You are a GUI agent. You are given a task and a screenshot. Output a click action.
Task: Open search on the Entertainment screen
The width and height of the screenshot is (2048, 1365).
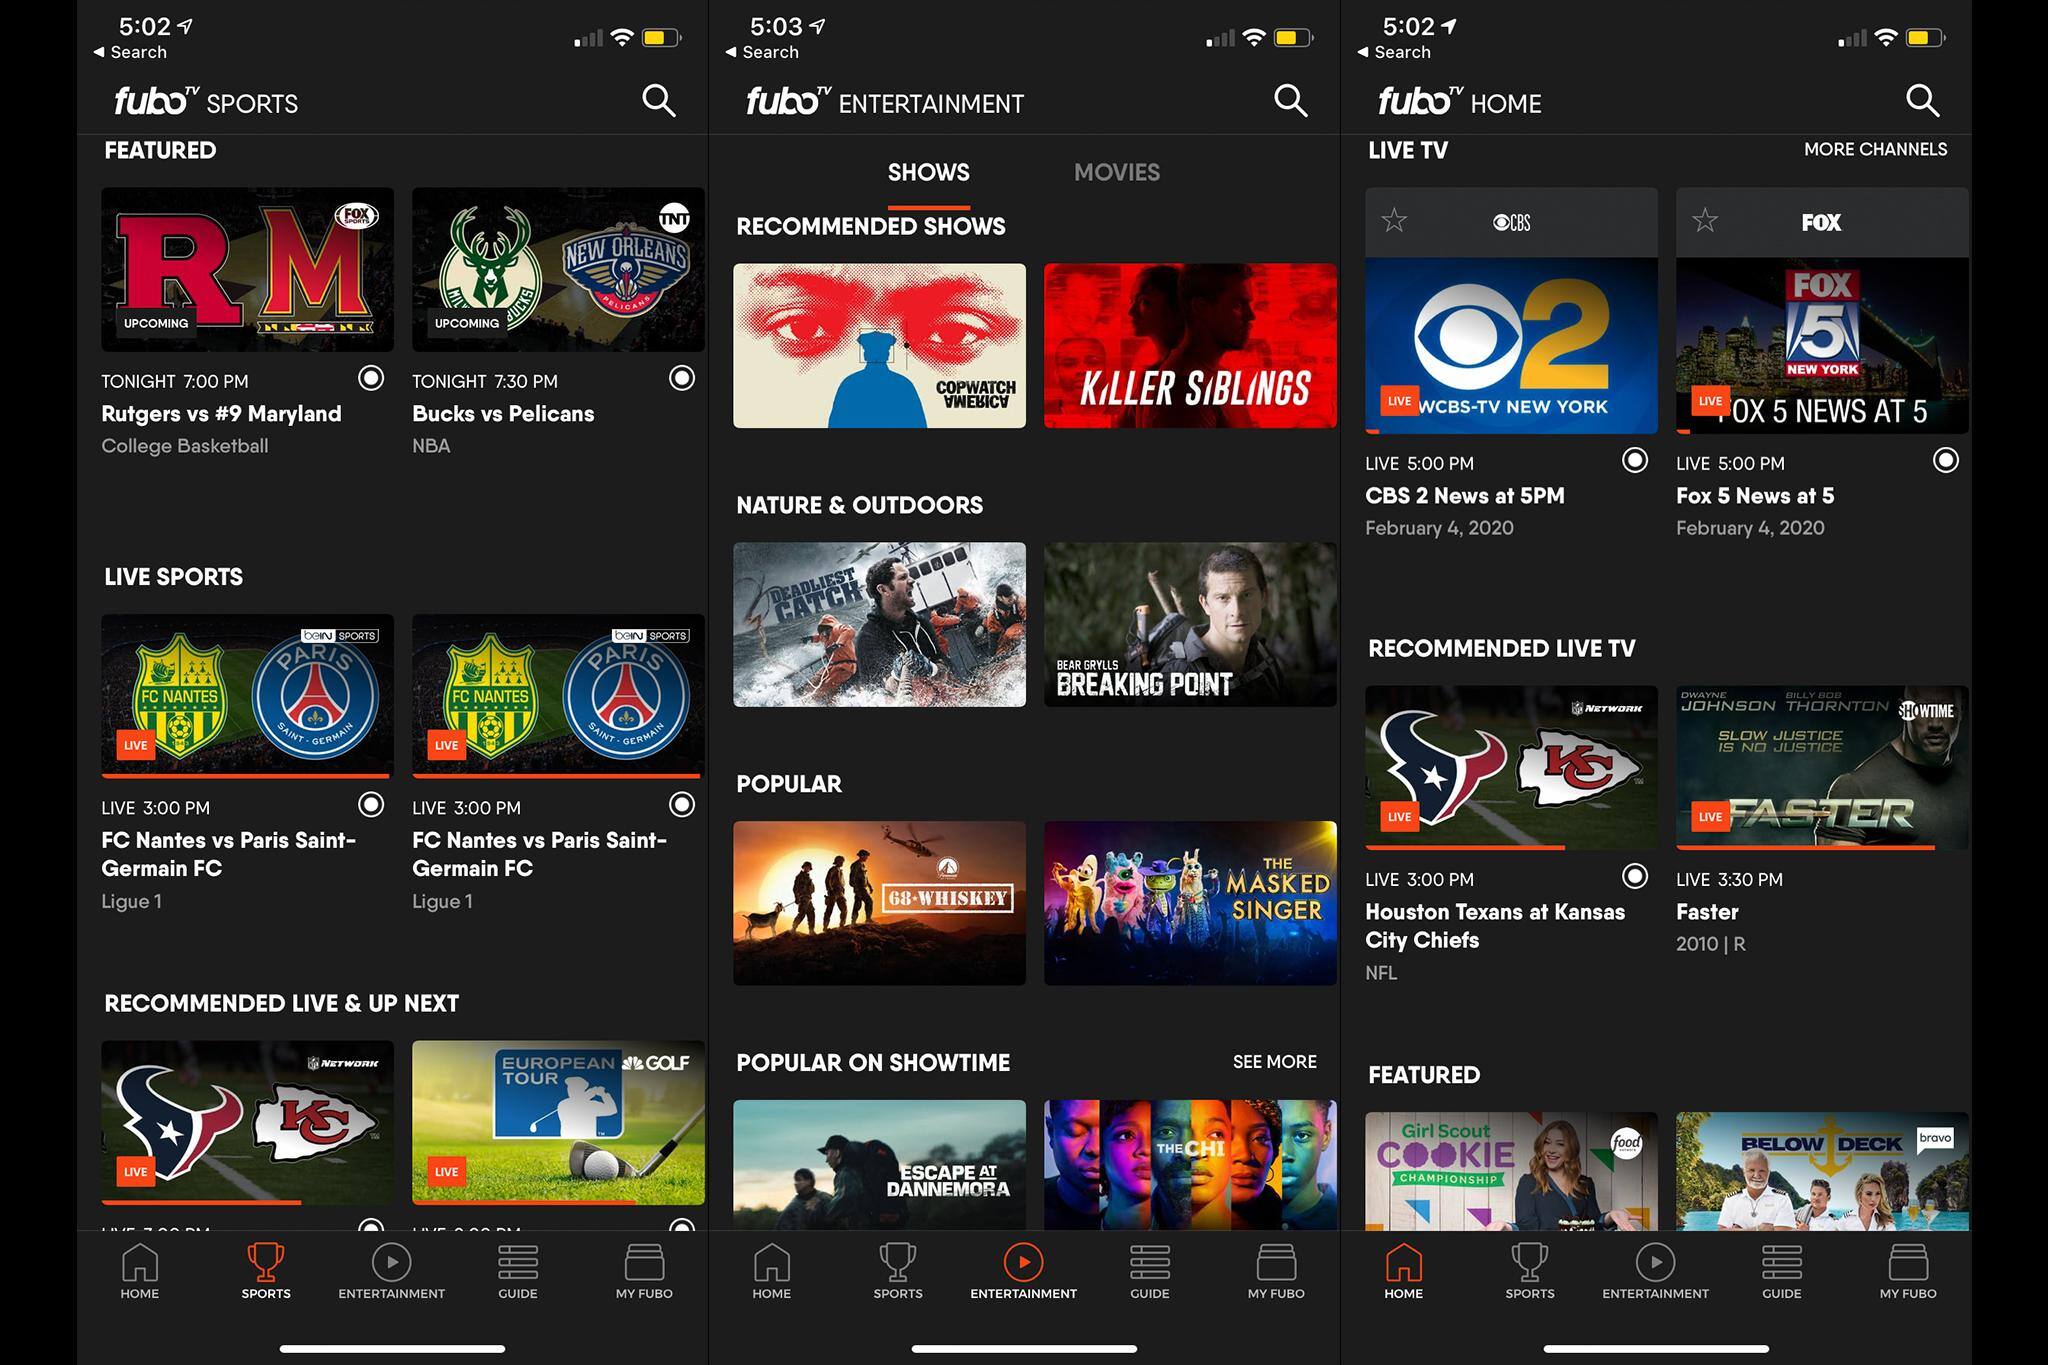(1290, 100)
